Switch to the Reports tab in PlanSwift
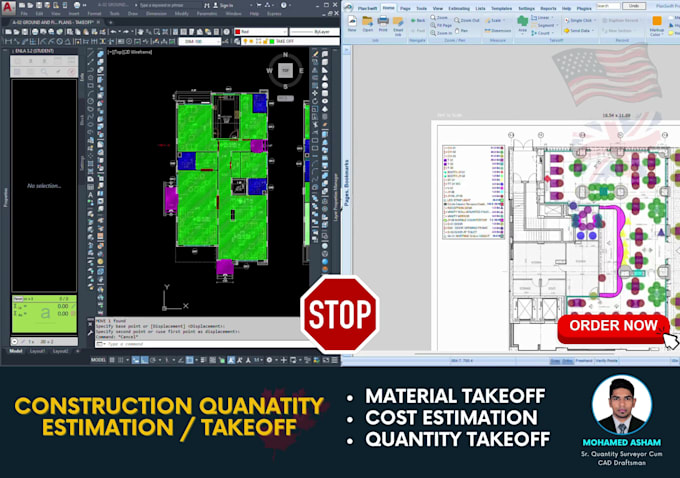Screen dimensions: 680x478 click(548, 8)
